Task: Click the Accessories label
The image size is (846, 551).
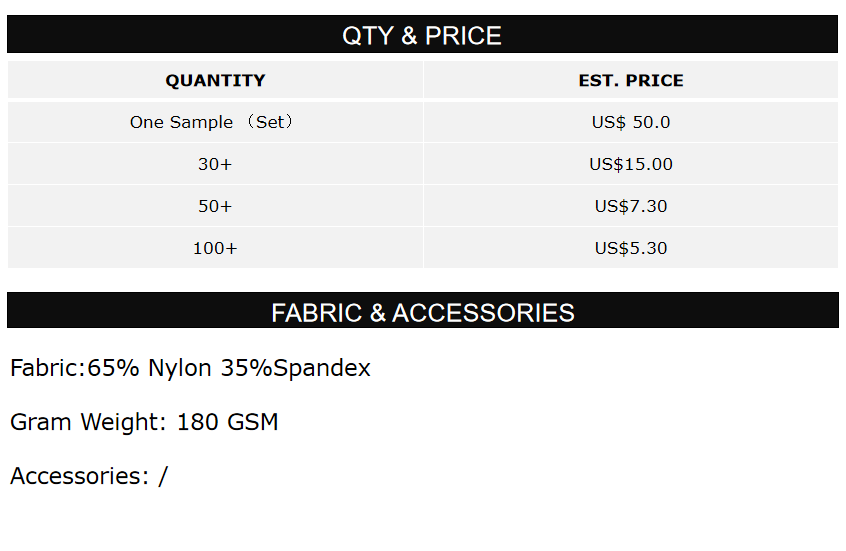Action: point(79,477)
